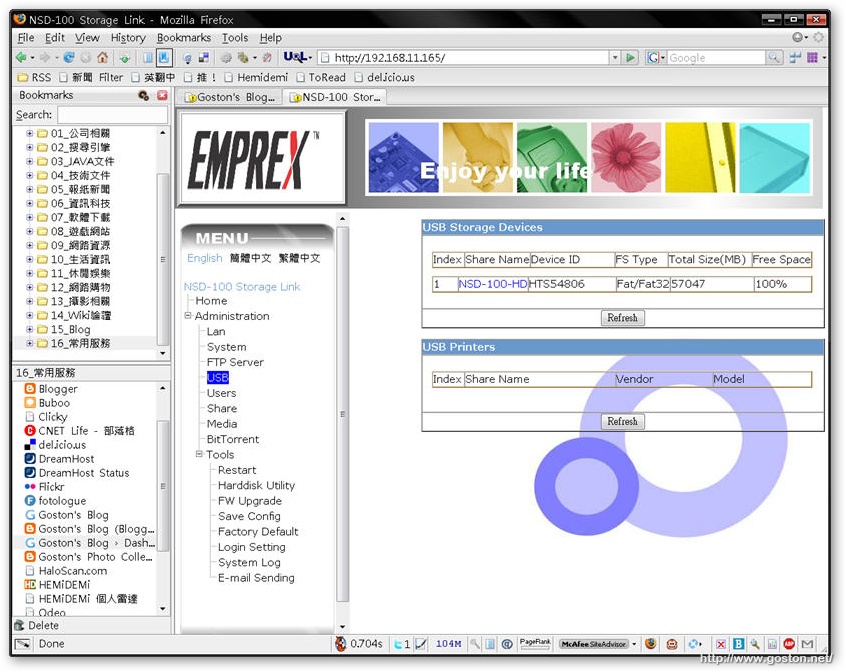
Task: Click the red X icon in status bar
Action: coord(721,644)
